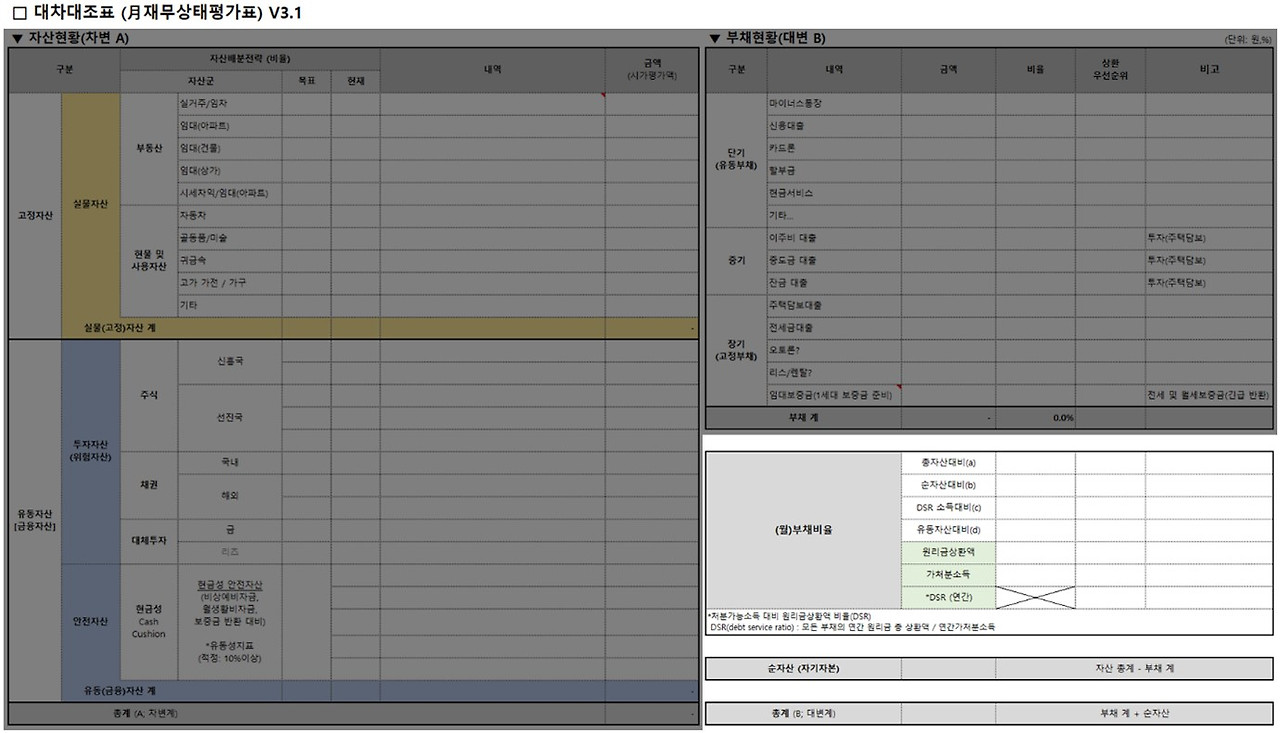Viewport: 1280px width, 733px height.
Task: Select the 신용대출 row label
Action: (834, 126)
